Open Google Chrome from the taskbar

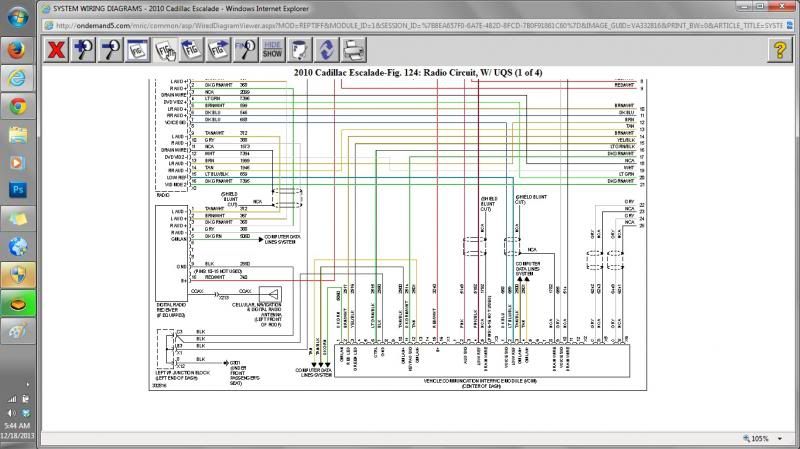pyautogui.click(x=17, y=106)
